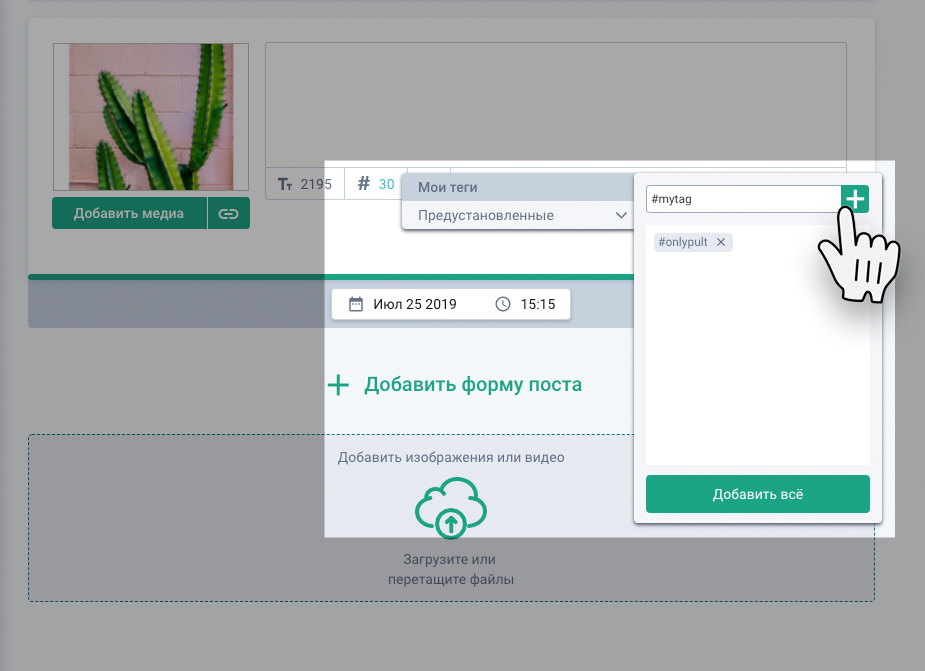Click the green plus button to add the tag
925x671 pixels.
point(855,199)
